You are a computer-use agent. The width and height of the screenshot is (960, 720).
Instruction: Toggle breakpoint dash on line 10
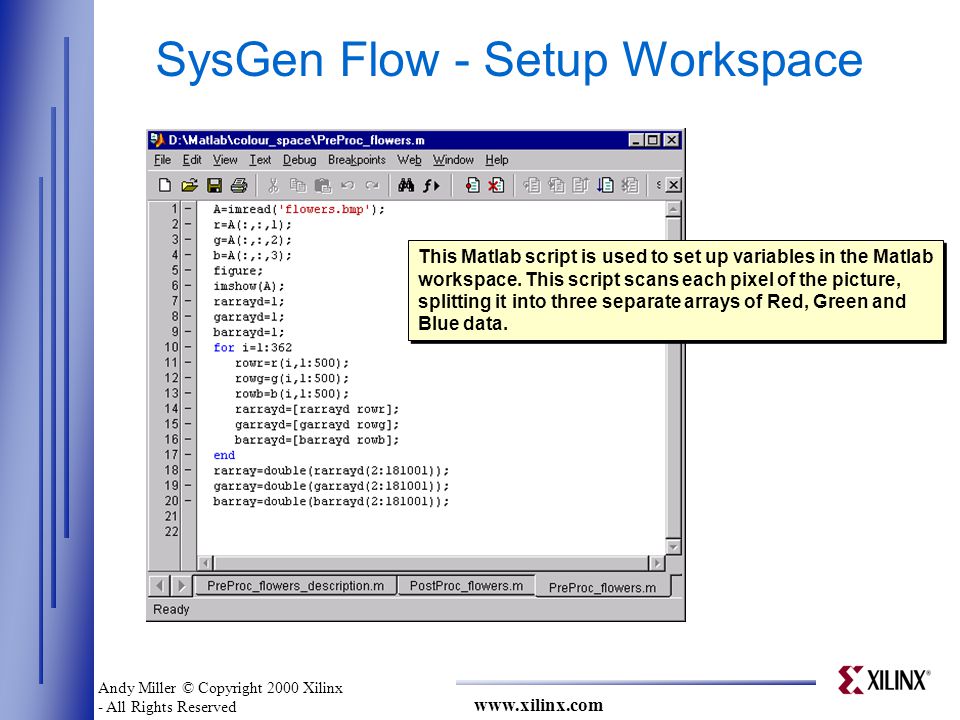pyautogui.click(x=188, y=347)
